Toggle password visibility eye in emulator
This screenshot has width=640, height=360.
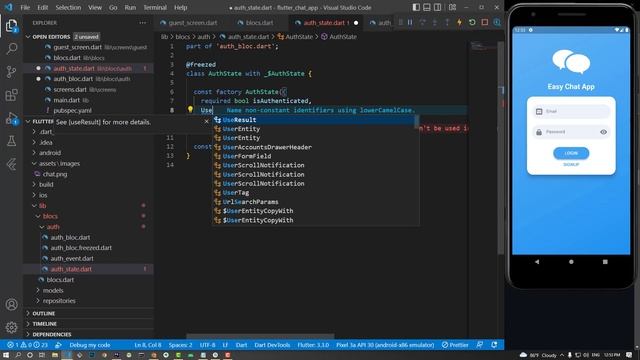603,132
